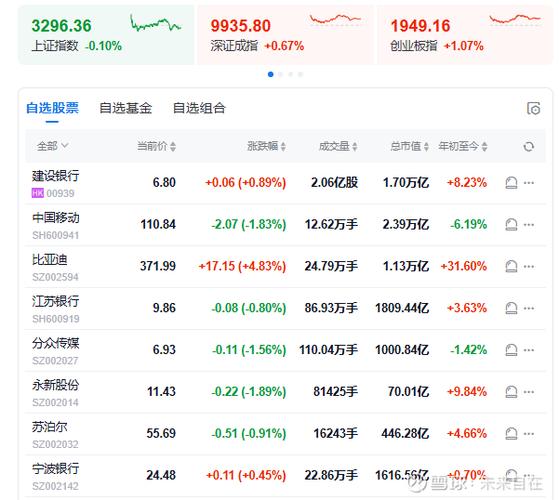Open 宁波银行 stock page

pyautogui.click(x=56, y=468)
